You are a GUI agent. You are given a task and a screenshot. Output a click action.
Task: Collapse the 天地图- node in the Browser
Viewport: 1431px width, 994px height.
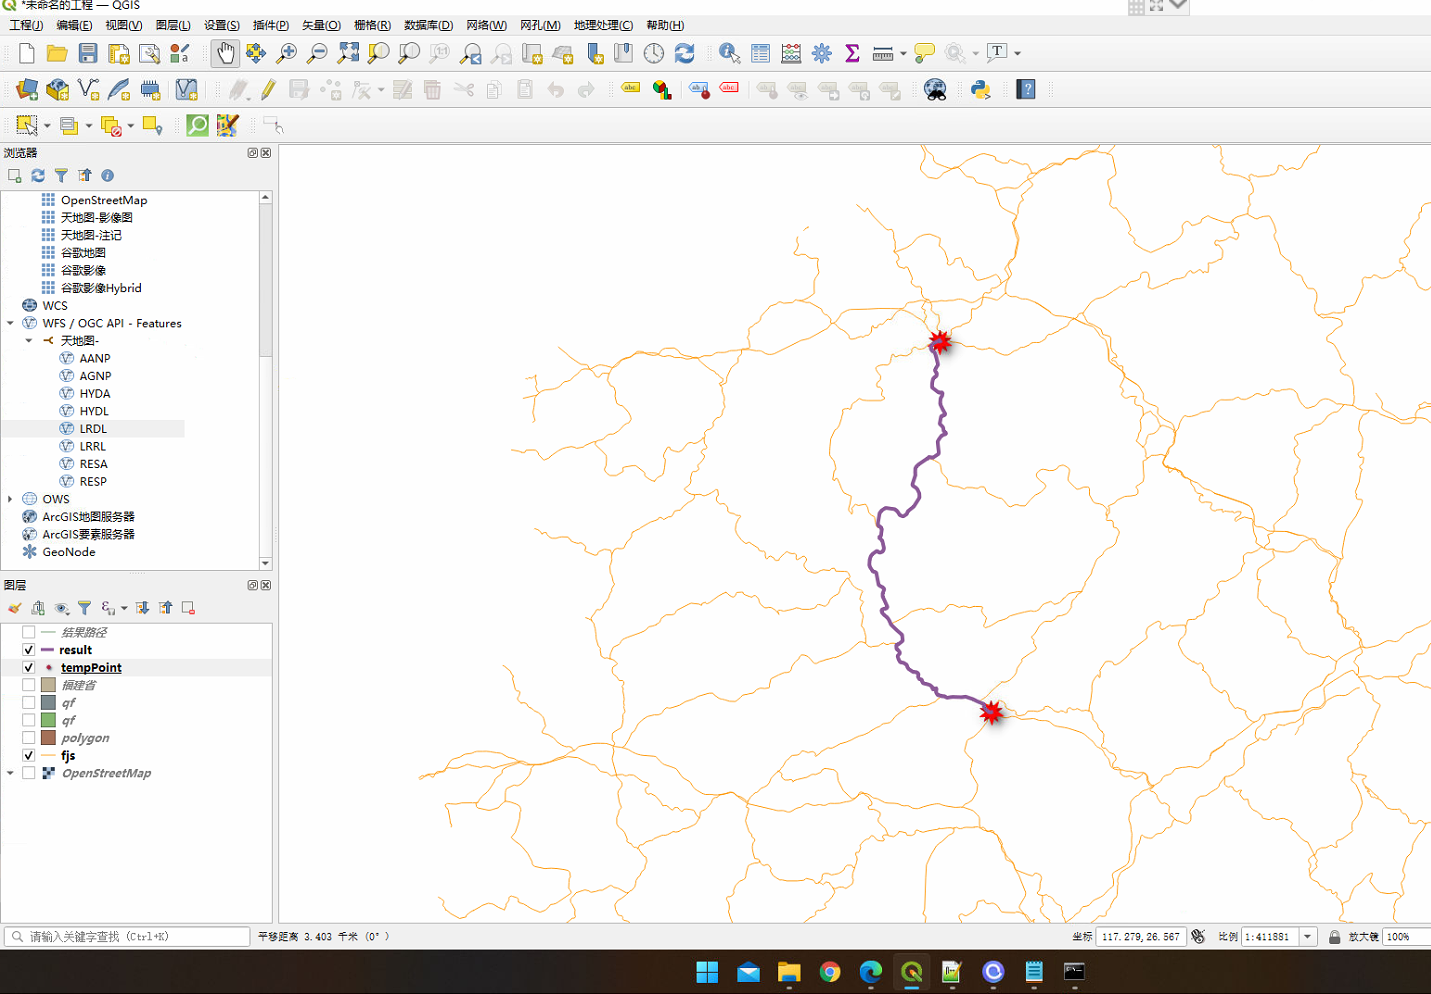(28, 340)
